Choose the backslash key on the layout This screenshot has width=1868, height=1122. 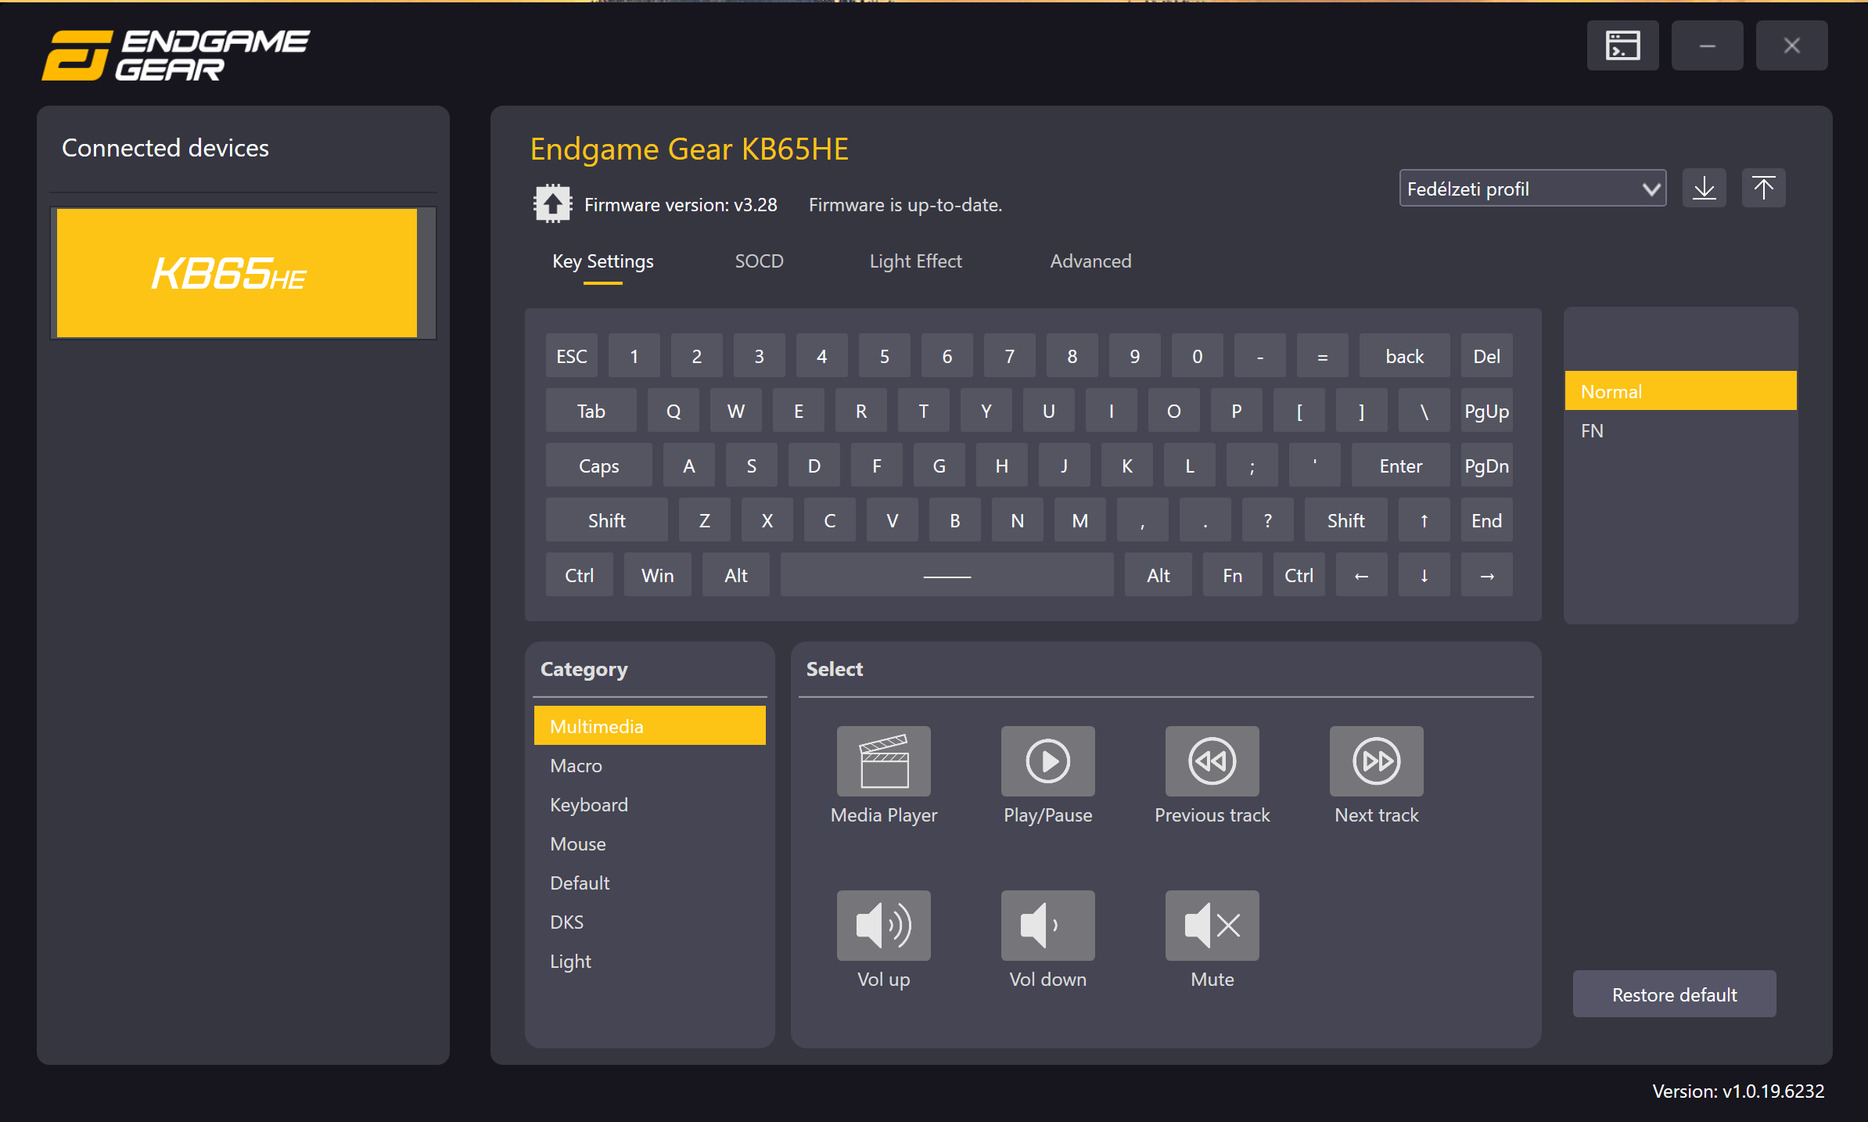[1424, 411]
